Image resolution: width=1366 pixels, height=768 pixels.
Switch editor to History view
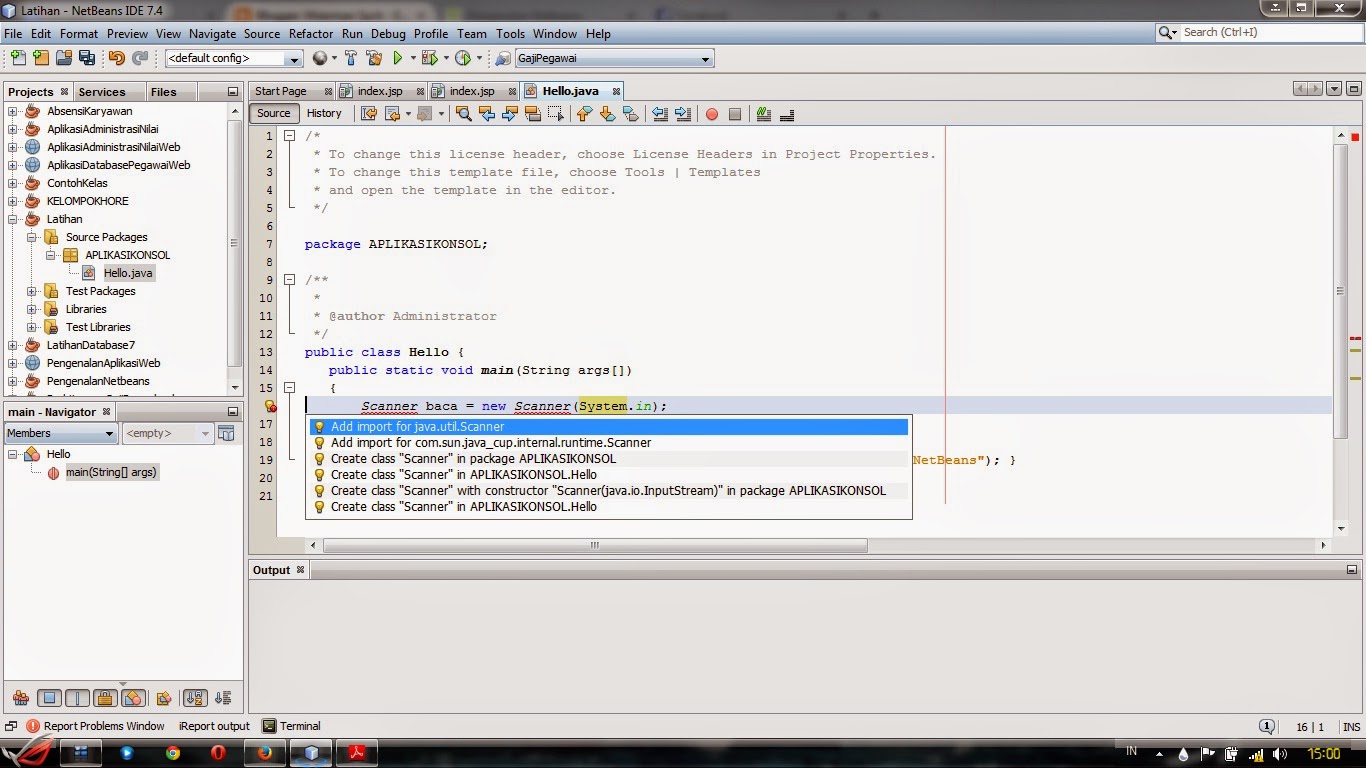pos(324,113)
